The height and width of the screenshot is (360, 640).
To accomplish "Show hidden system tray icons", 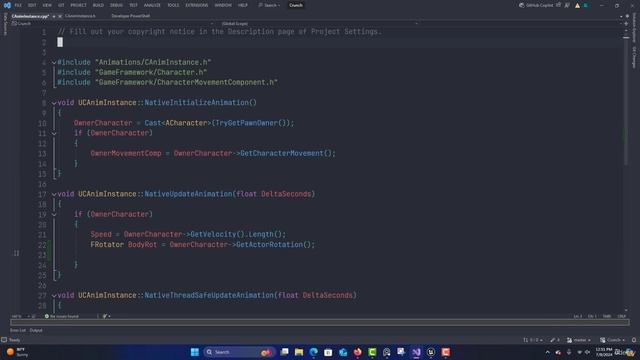I will pos(548,352).
